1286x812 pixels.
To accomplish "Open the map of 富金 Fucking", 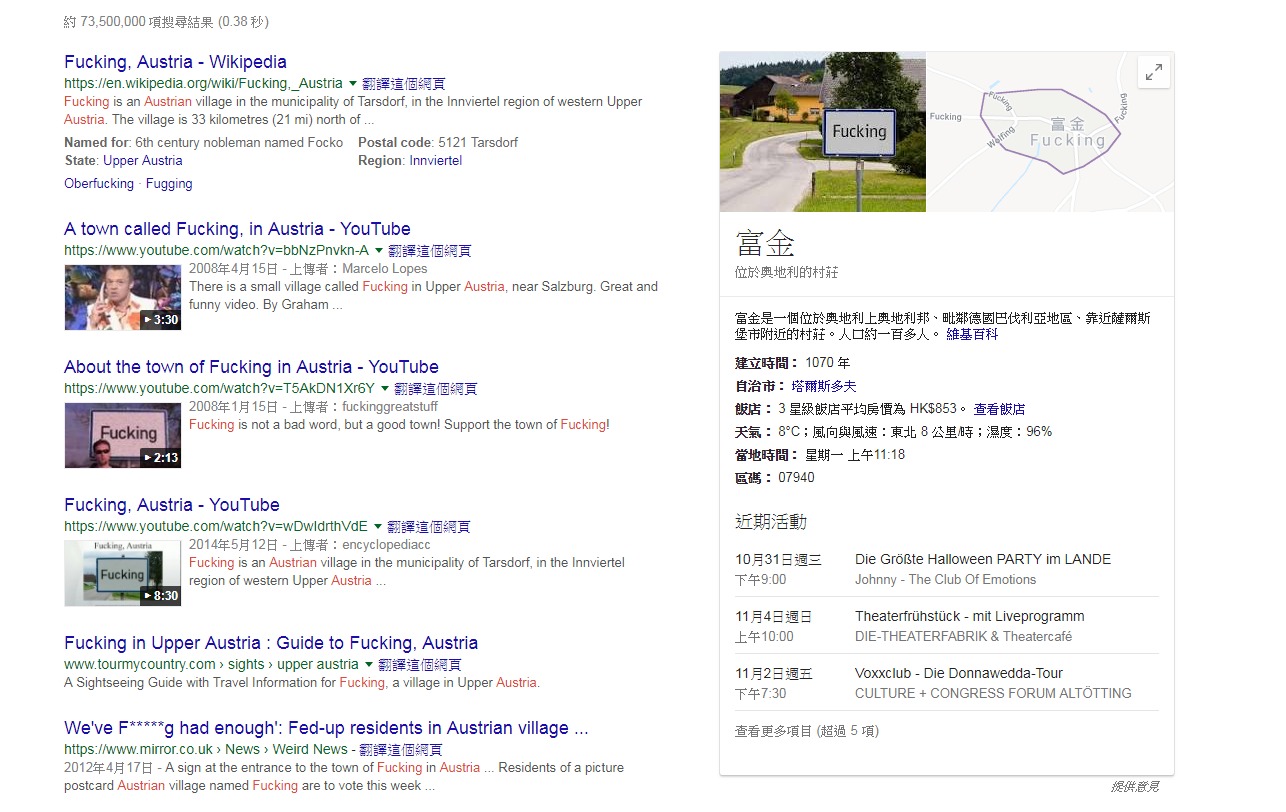I will (1050, 132).
